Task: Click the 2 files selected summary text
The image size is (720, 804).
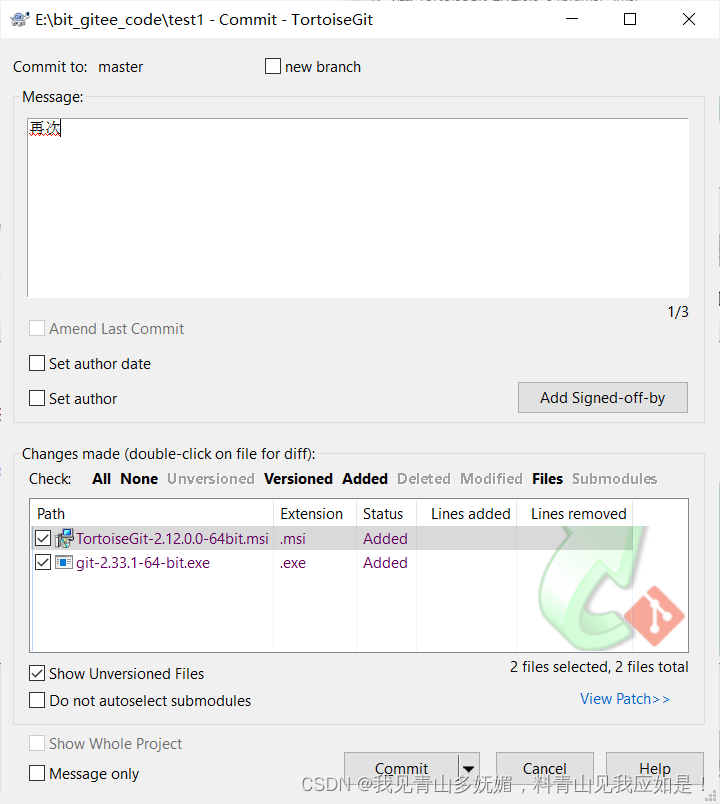Action: point(599,667)
